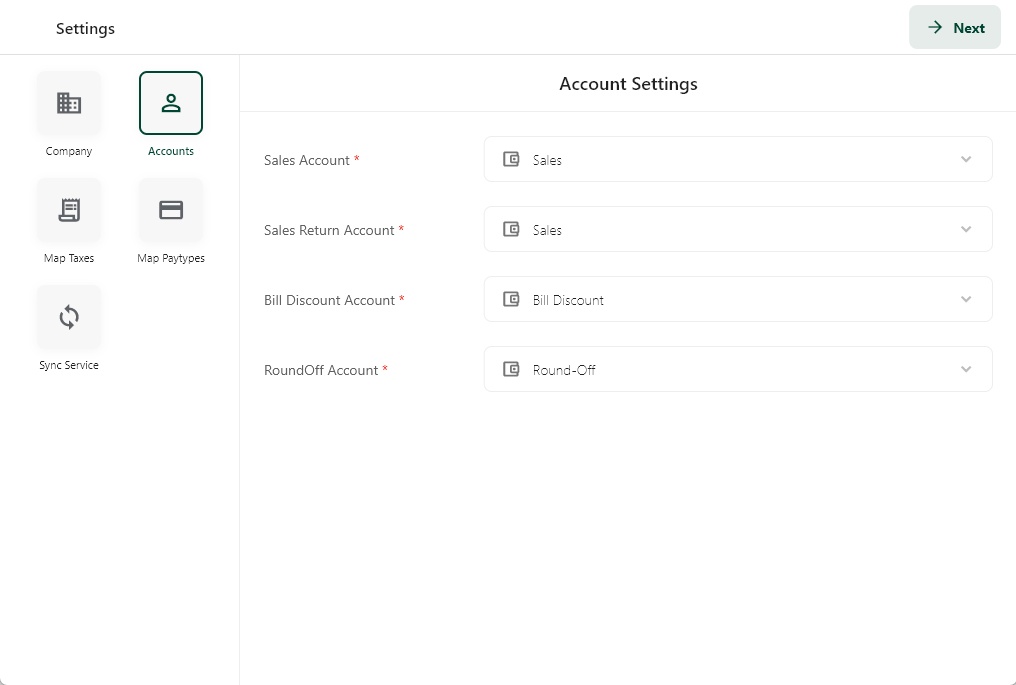
Task: Open the Map Taxes receipt icon
Action: point(69,210)
